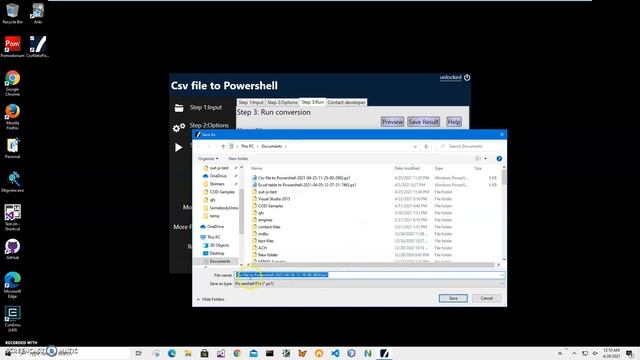640x360 pixels.
Task: Select the ACH folder in the list
Action: [x=262, y=248]
